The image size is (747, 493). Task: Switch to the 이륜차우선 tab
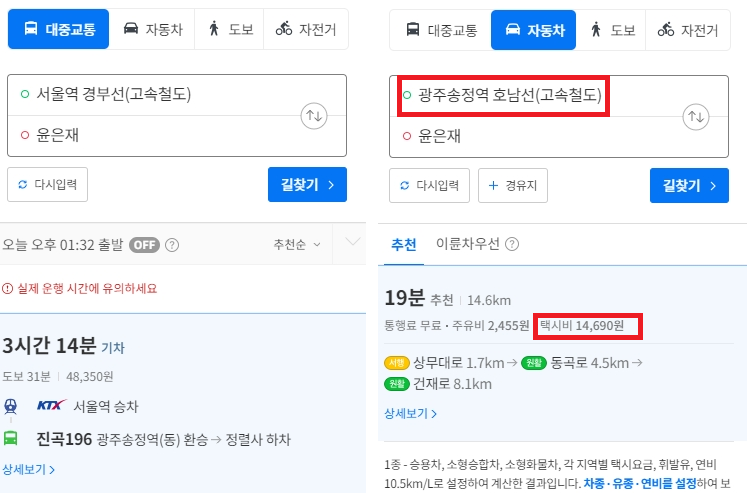pyautogui.click(x=469, y=244)
